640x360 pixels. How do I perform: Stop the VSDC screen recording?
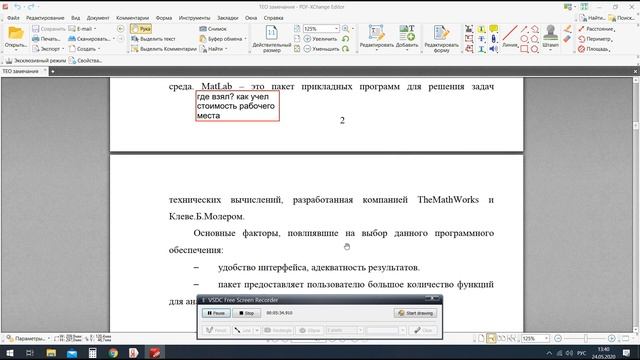pos(247,313)
